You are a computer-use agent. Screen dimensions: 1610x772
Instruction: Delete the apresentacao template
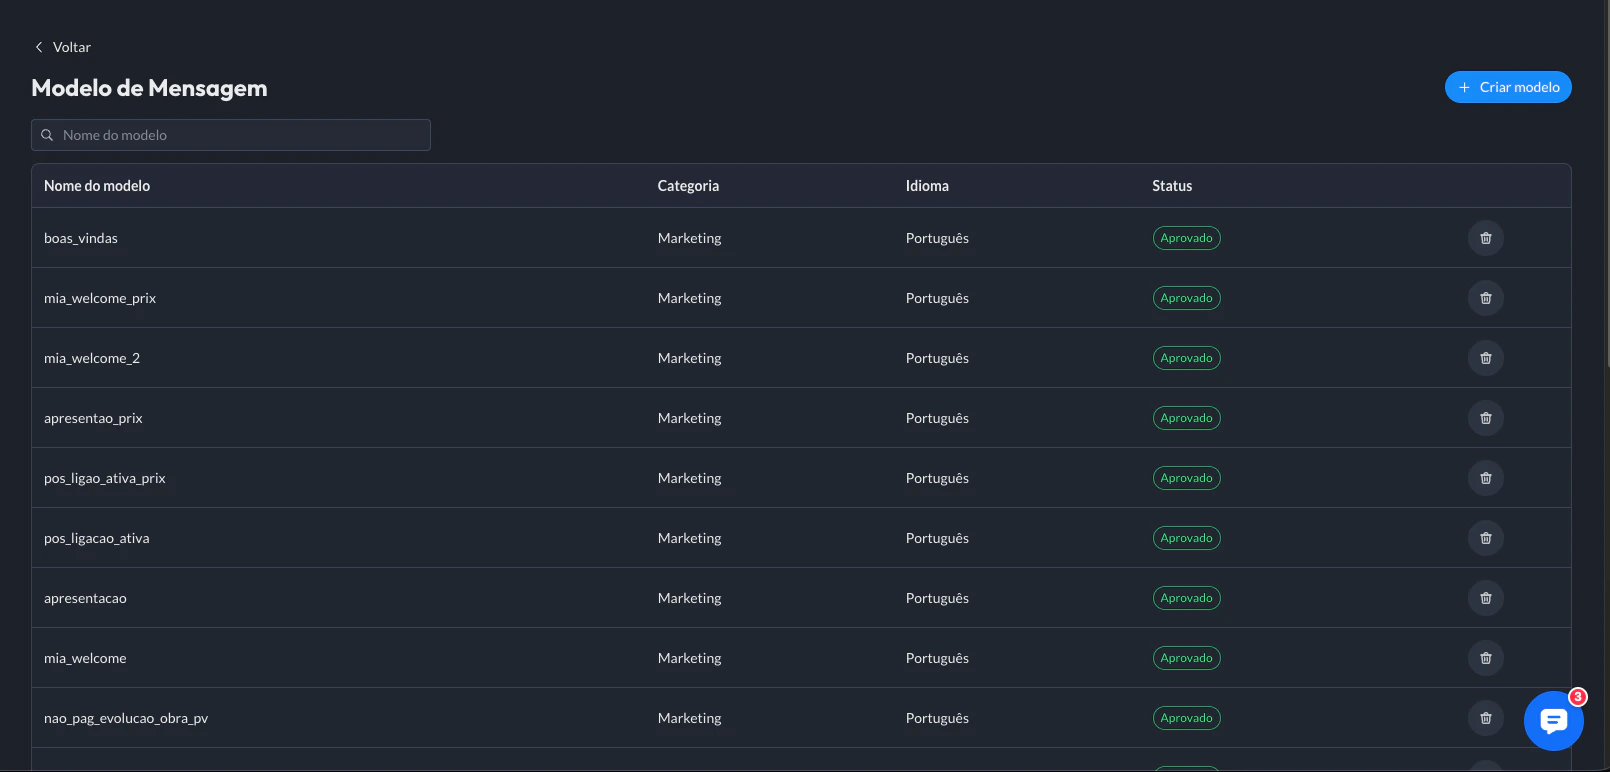[1485, 598]
